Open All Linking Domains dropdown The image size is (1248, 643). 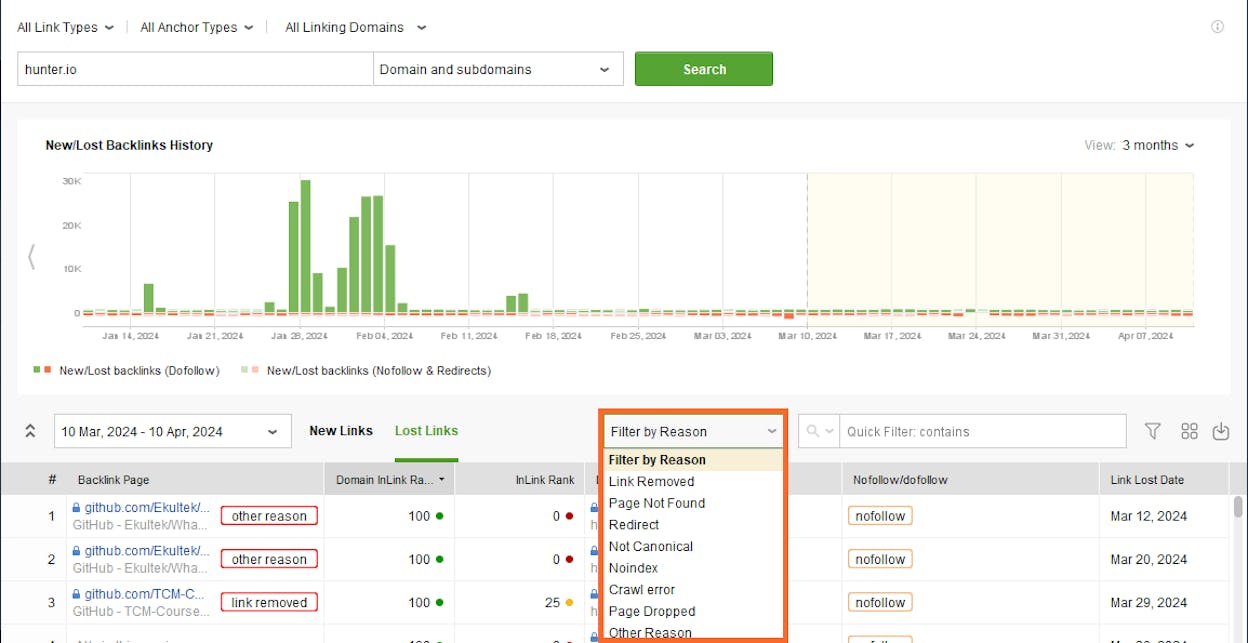(x=355, y=28)
